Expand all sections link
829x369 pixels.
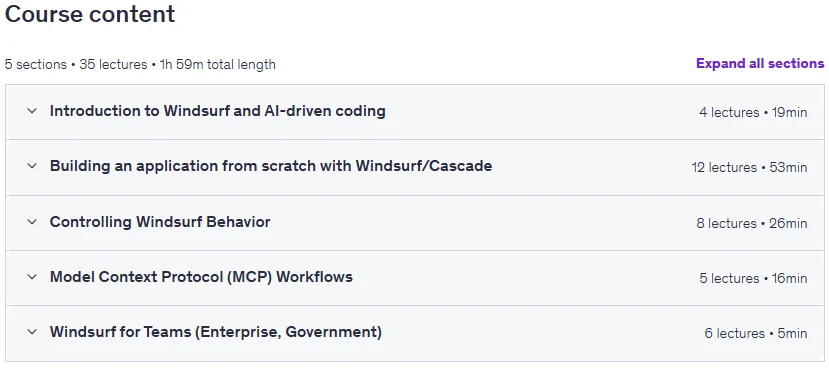click(760, 63)
